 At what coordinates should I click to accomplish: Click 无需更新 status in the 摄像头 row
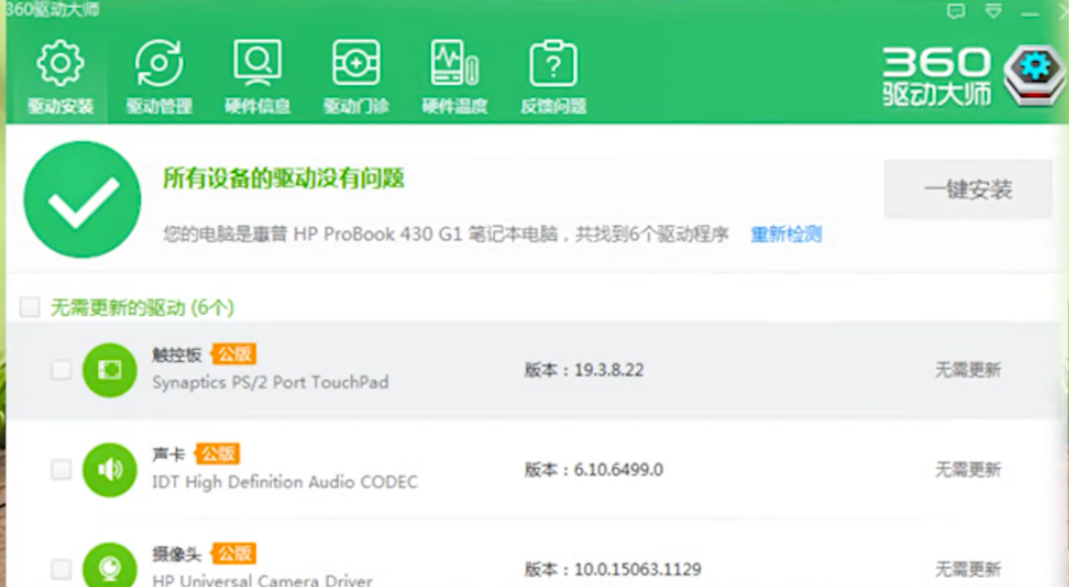click(x=967, y=569)
